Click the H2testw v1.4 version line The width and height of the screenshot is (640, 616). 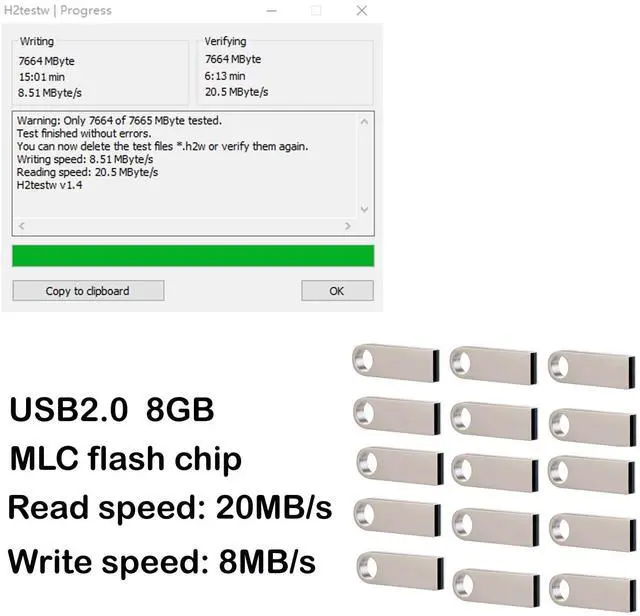pyautogui.click(x=49, y=185)
